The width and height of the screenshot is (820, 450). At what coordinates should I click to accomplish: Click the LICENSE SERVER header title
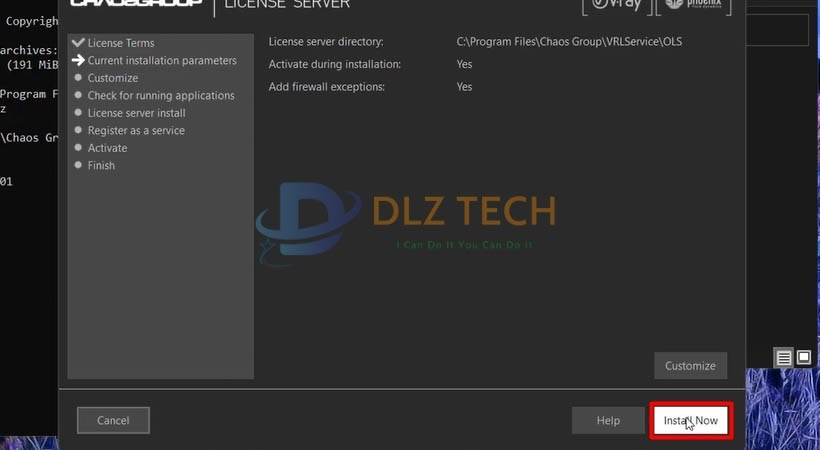pos(287,5)
